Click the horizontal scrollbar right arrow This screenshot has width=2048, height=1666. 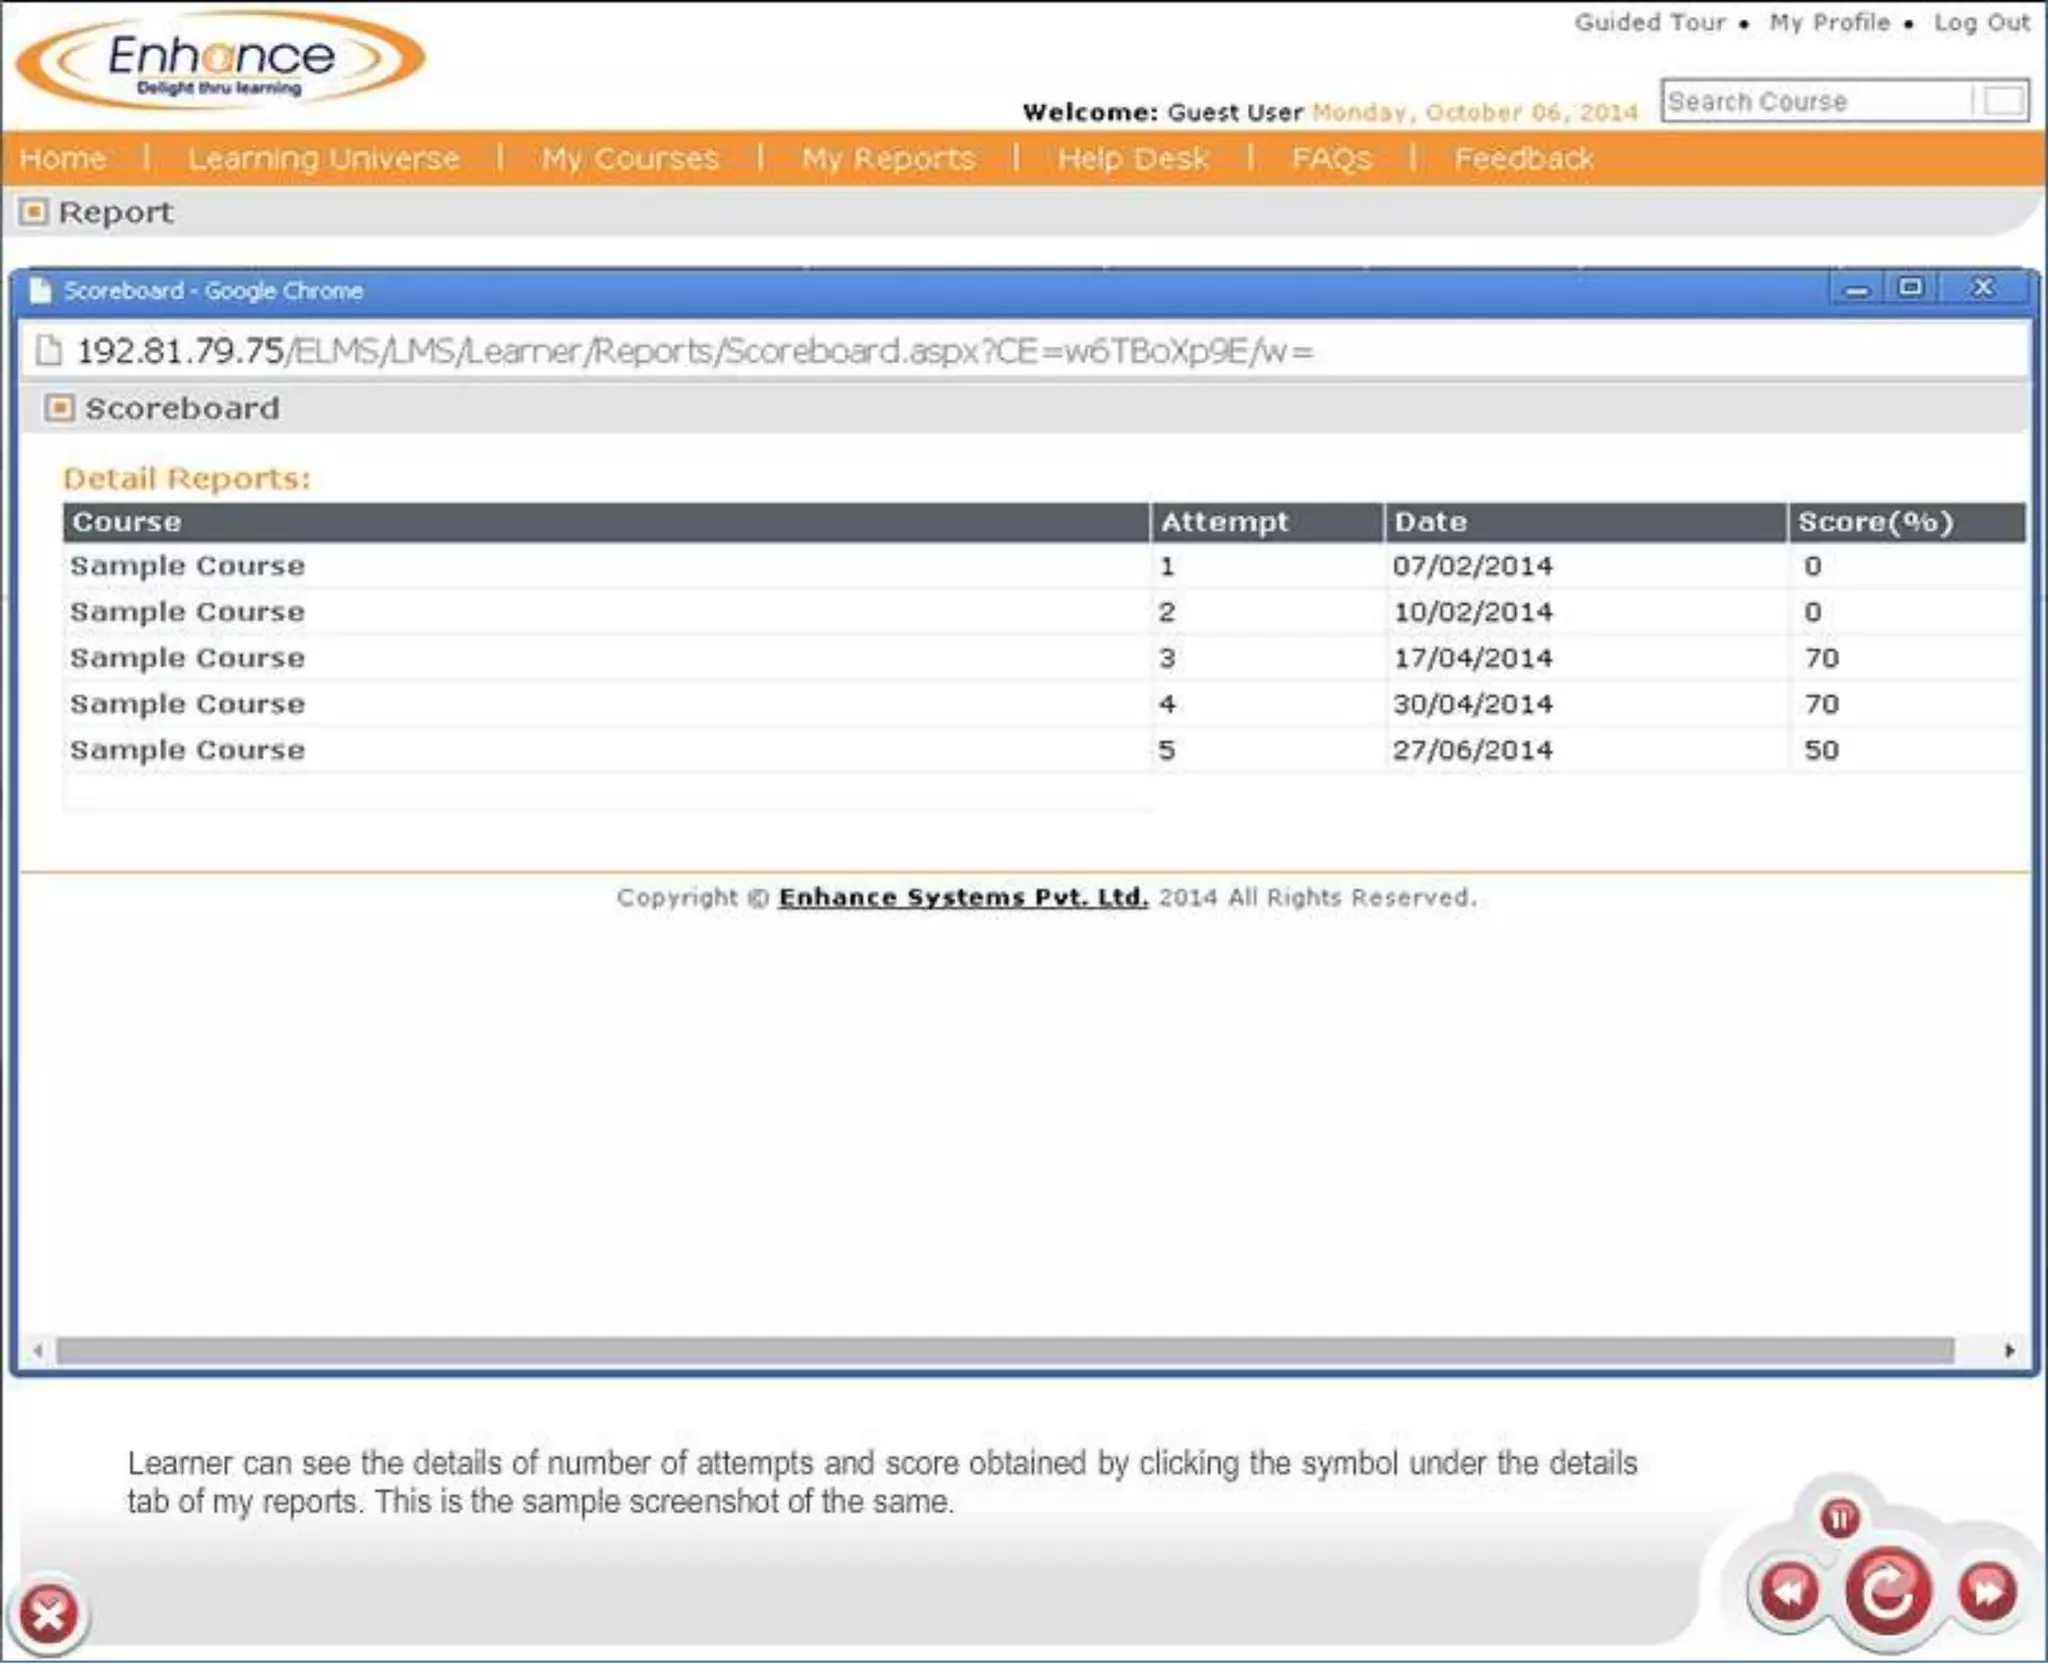pos(2010,1351)
